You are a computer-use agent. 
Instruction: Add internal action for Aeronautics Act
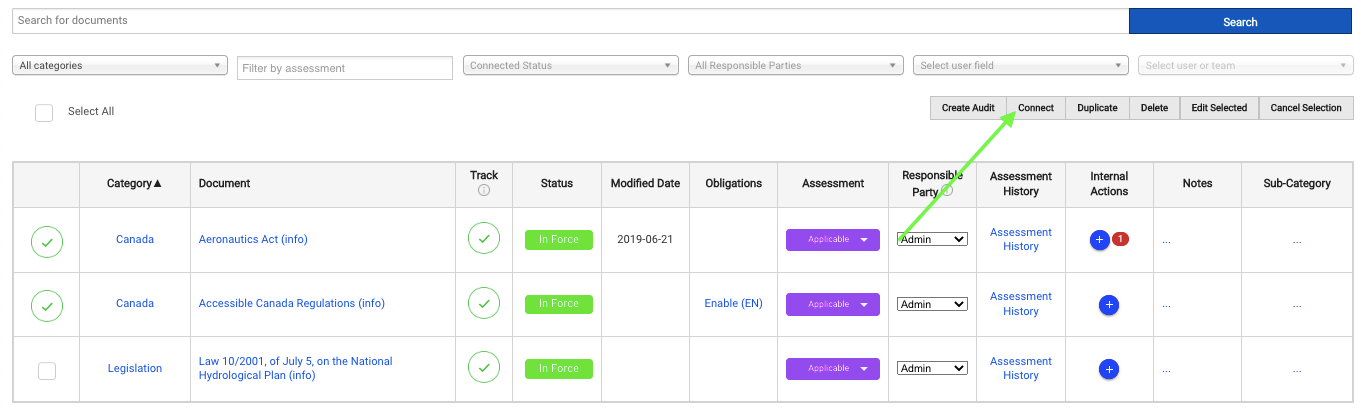pyautogui.click(x=1099, y=240)
